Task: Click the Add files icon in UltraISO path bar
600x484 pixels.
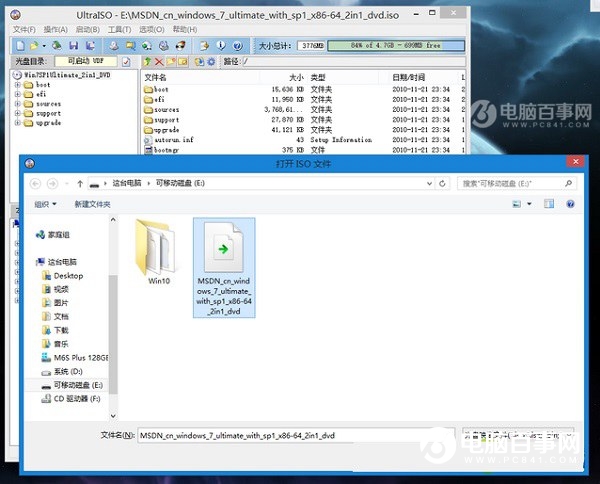Action: 199,62
